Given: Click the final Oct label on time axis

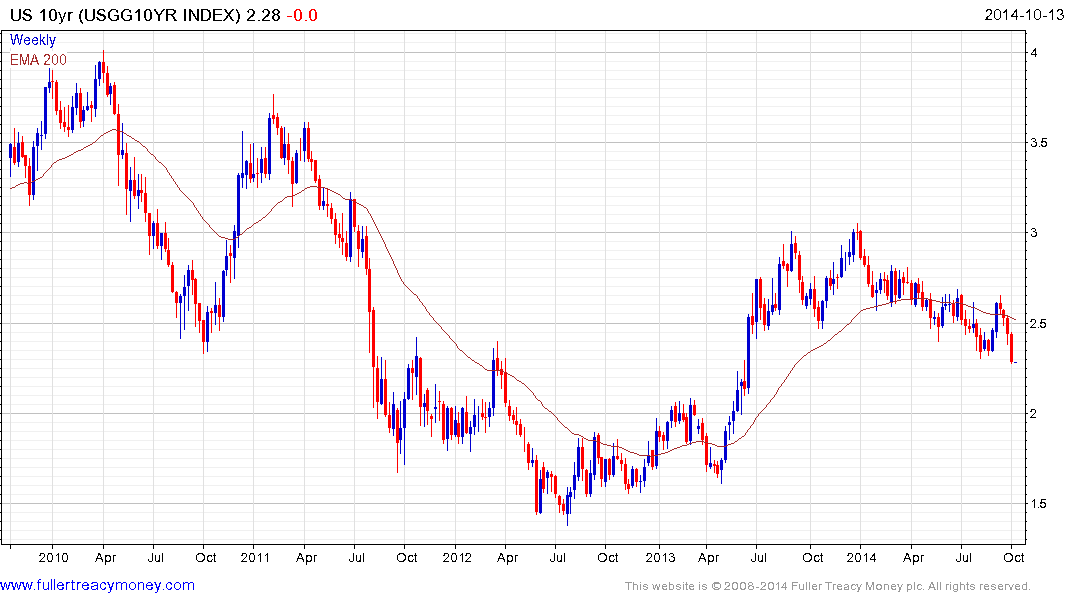Looking at the screenshot, I should [x=1014, y=557].
